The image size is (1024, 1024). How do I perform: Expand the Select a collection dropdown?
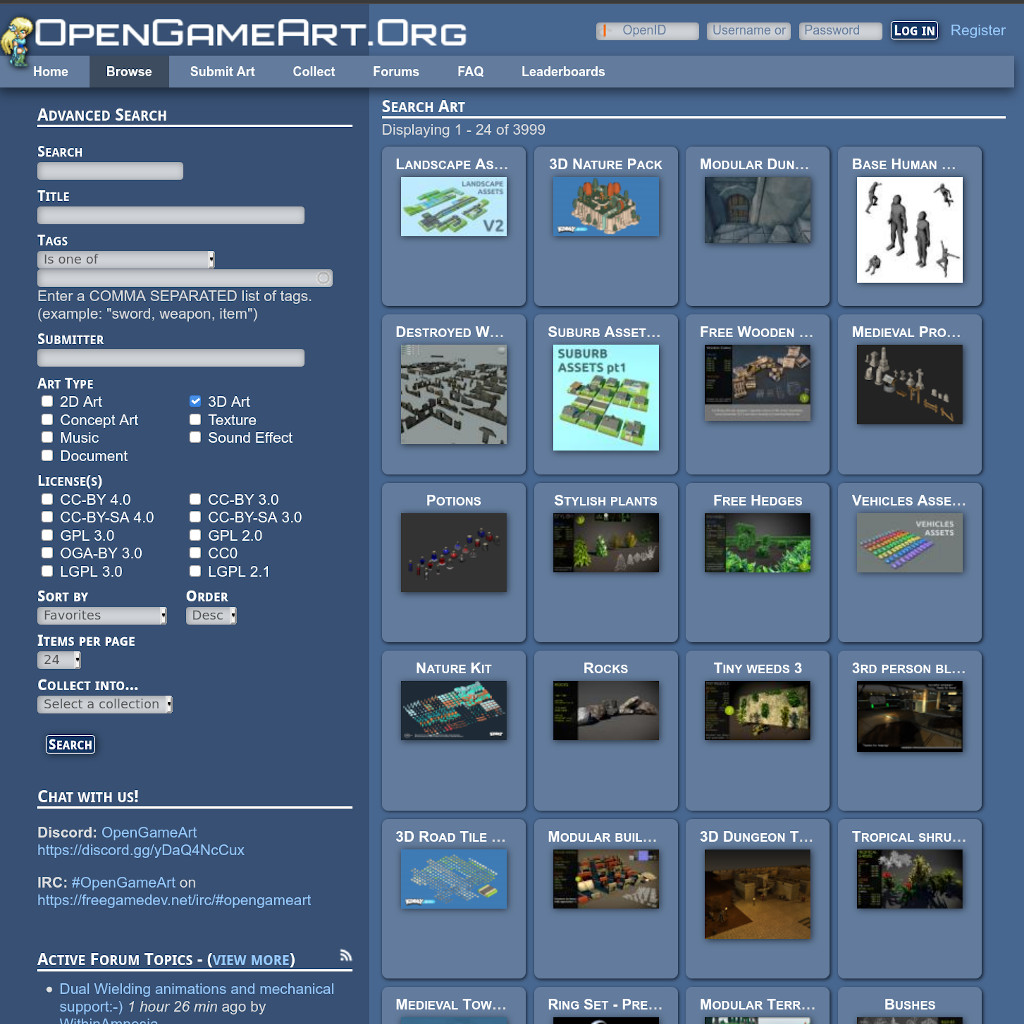pyautogui.click(x=105, y=704)
